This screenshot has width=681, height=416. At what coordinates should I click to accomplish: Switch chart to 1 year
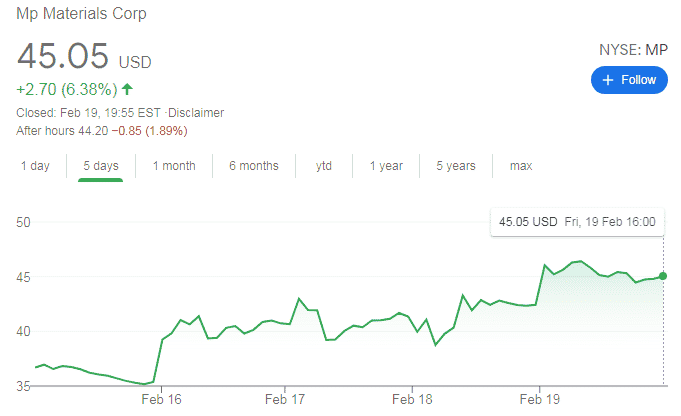pyautogui.click(x=386, y=166)
